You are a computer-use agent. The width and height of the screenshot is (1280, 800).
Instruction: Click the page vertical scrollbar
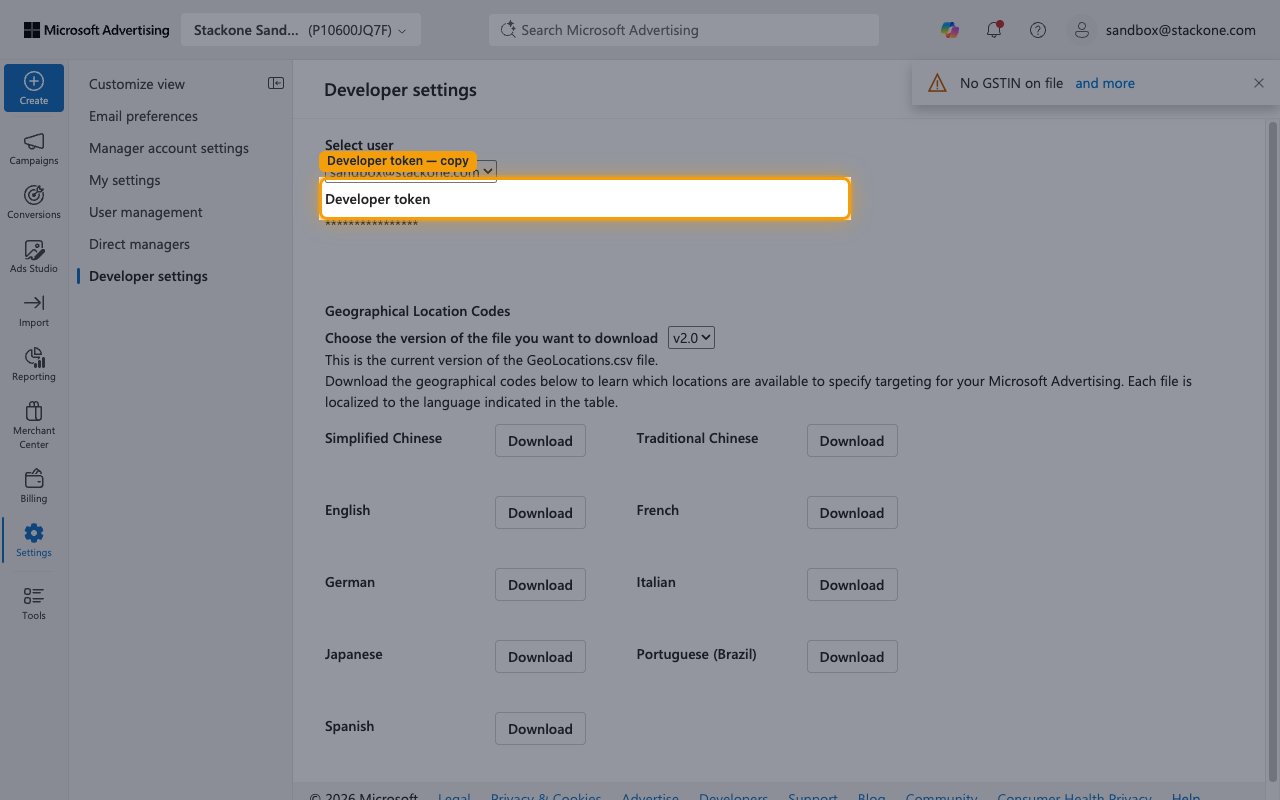pyautogui.click(x=1272, y=450)
